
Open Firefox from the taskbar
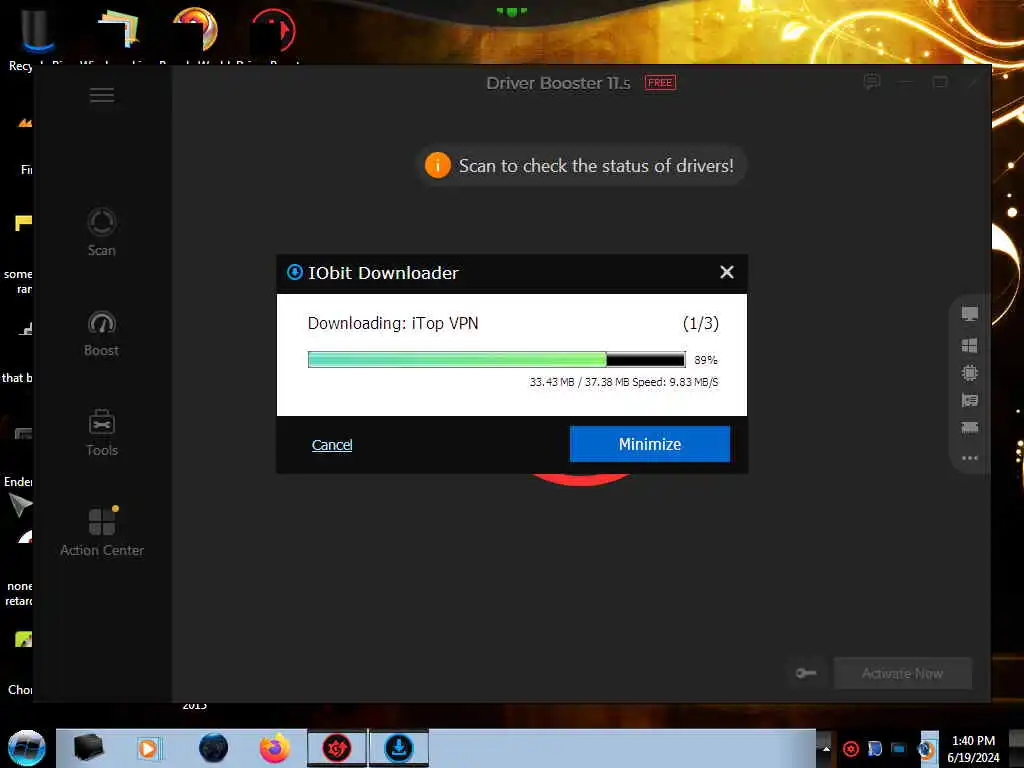tap(274, 748)
